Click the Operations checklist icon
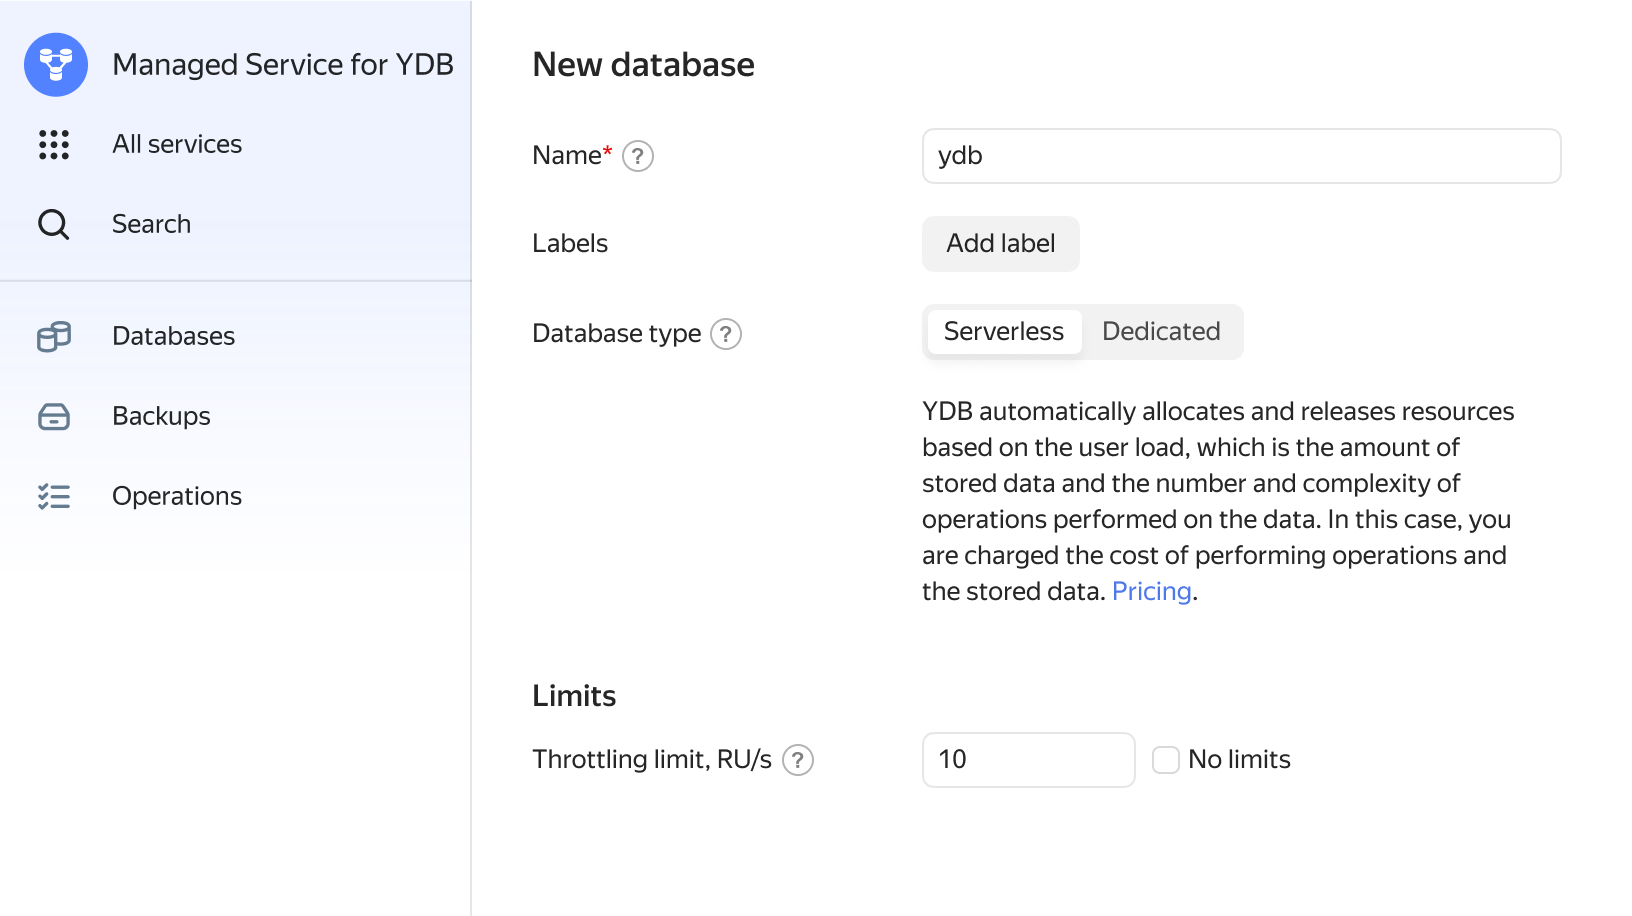 point(54,496)
